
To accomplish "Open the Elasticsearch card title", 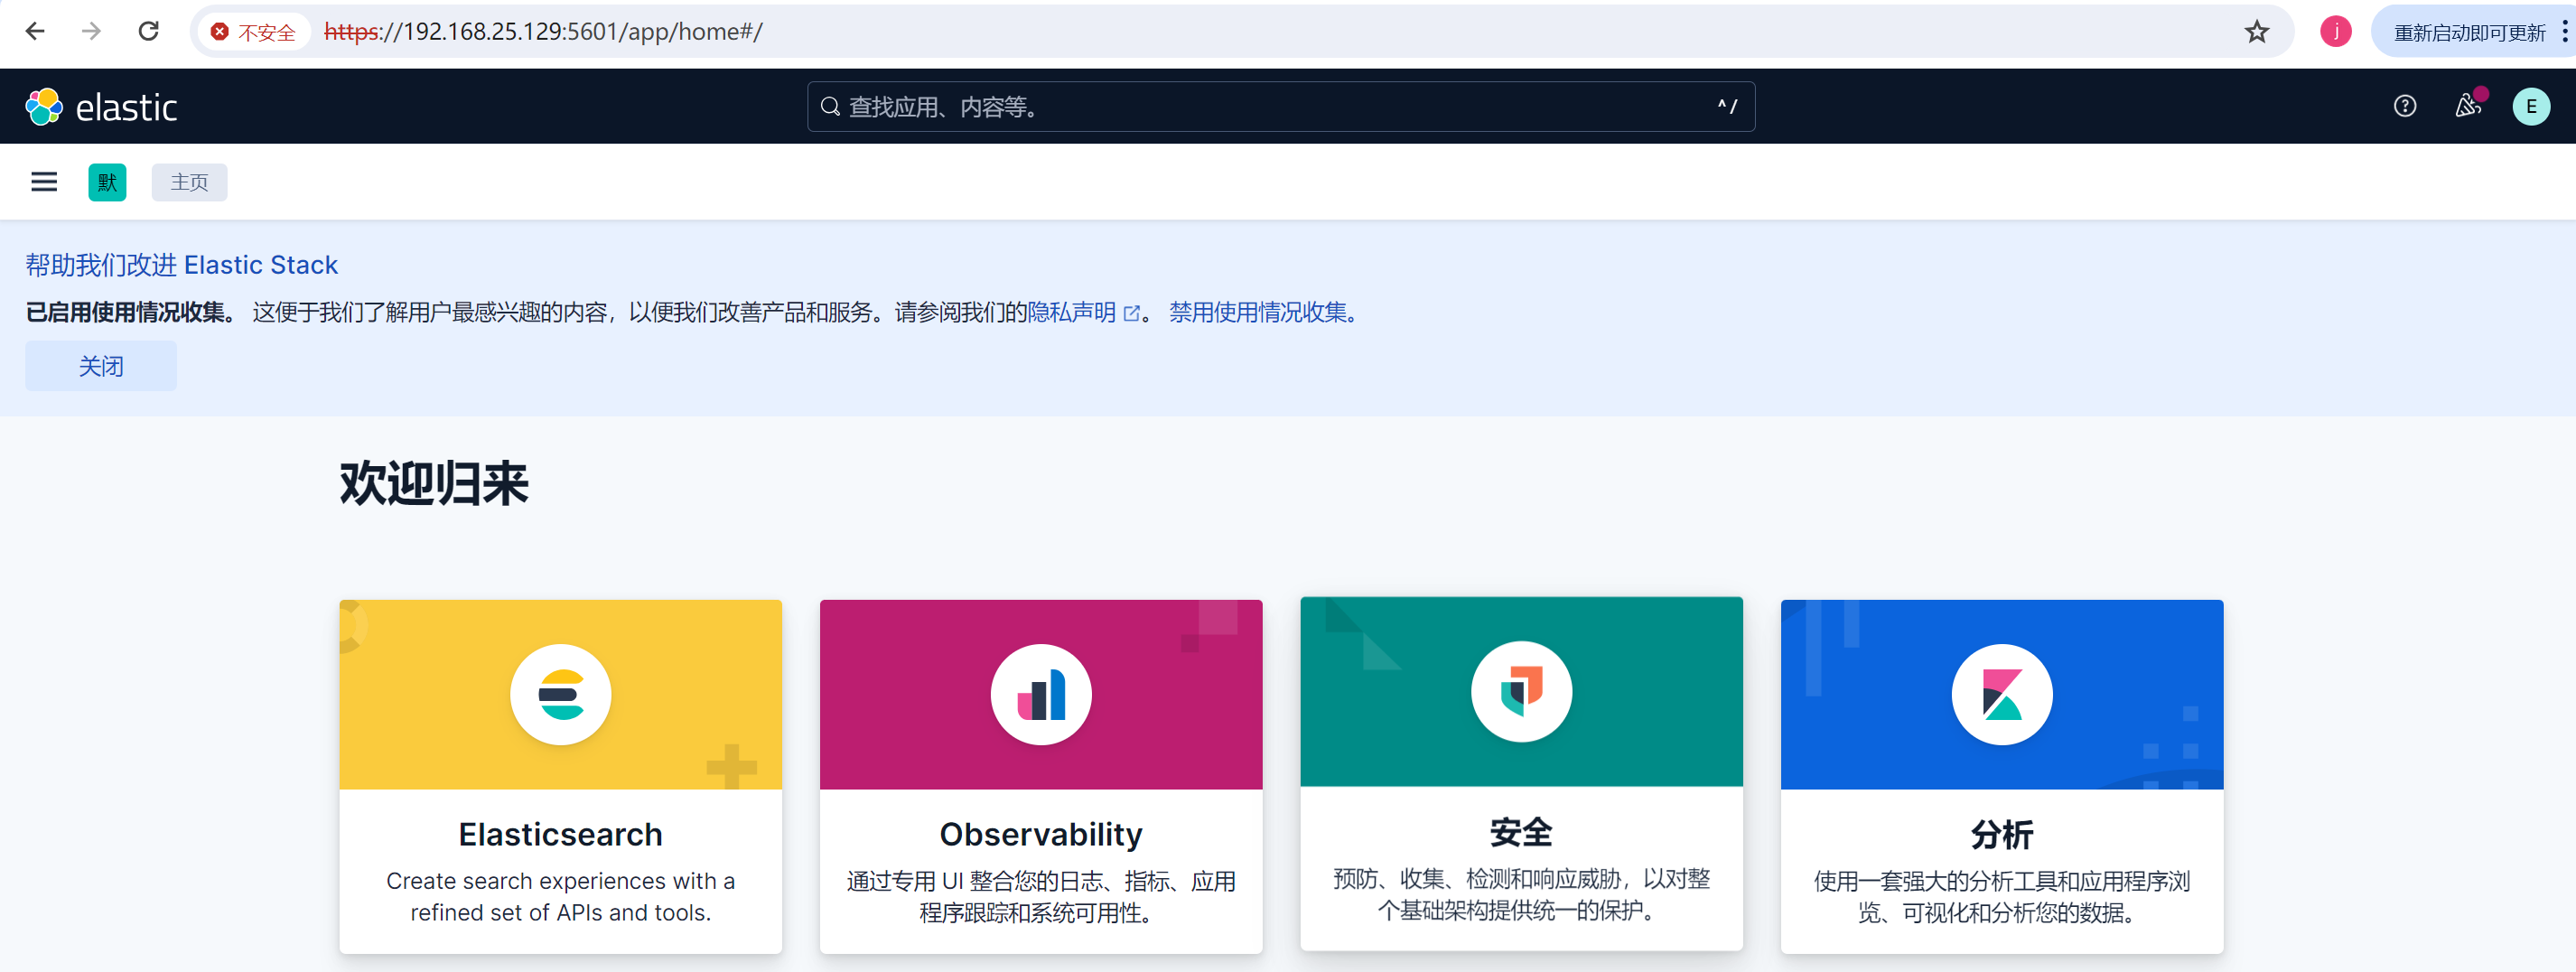I will [561, 834].
